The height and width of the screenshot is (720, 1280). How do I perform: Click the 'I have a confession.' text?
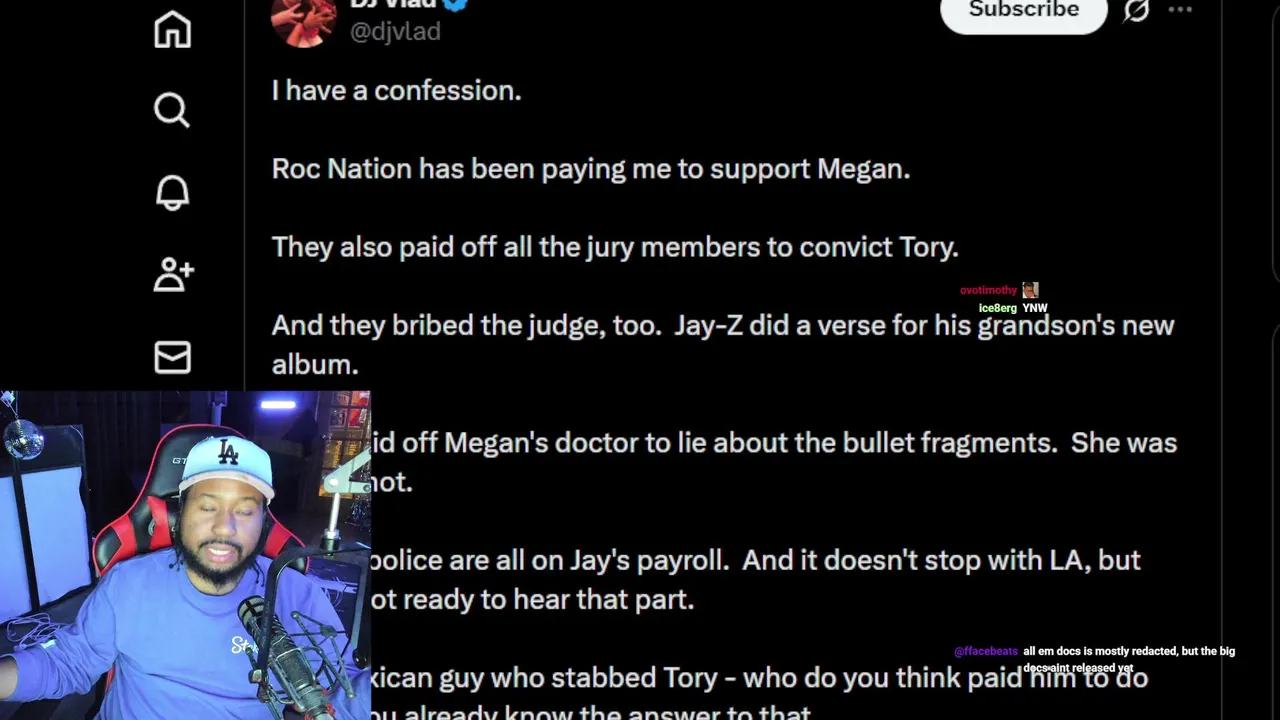coord(396,90)
